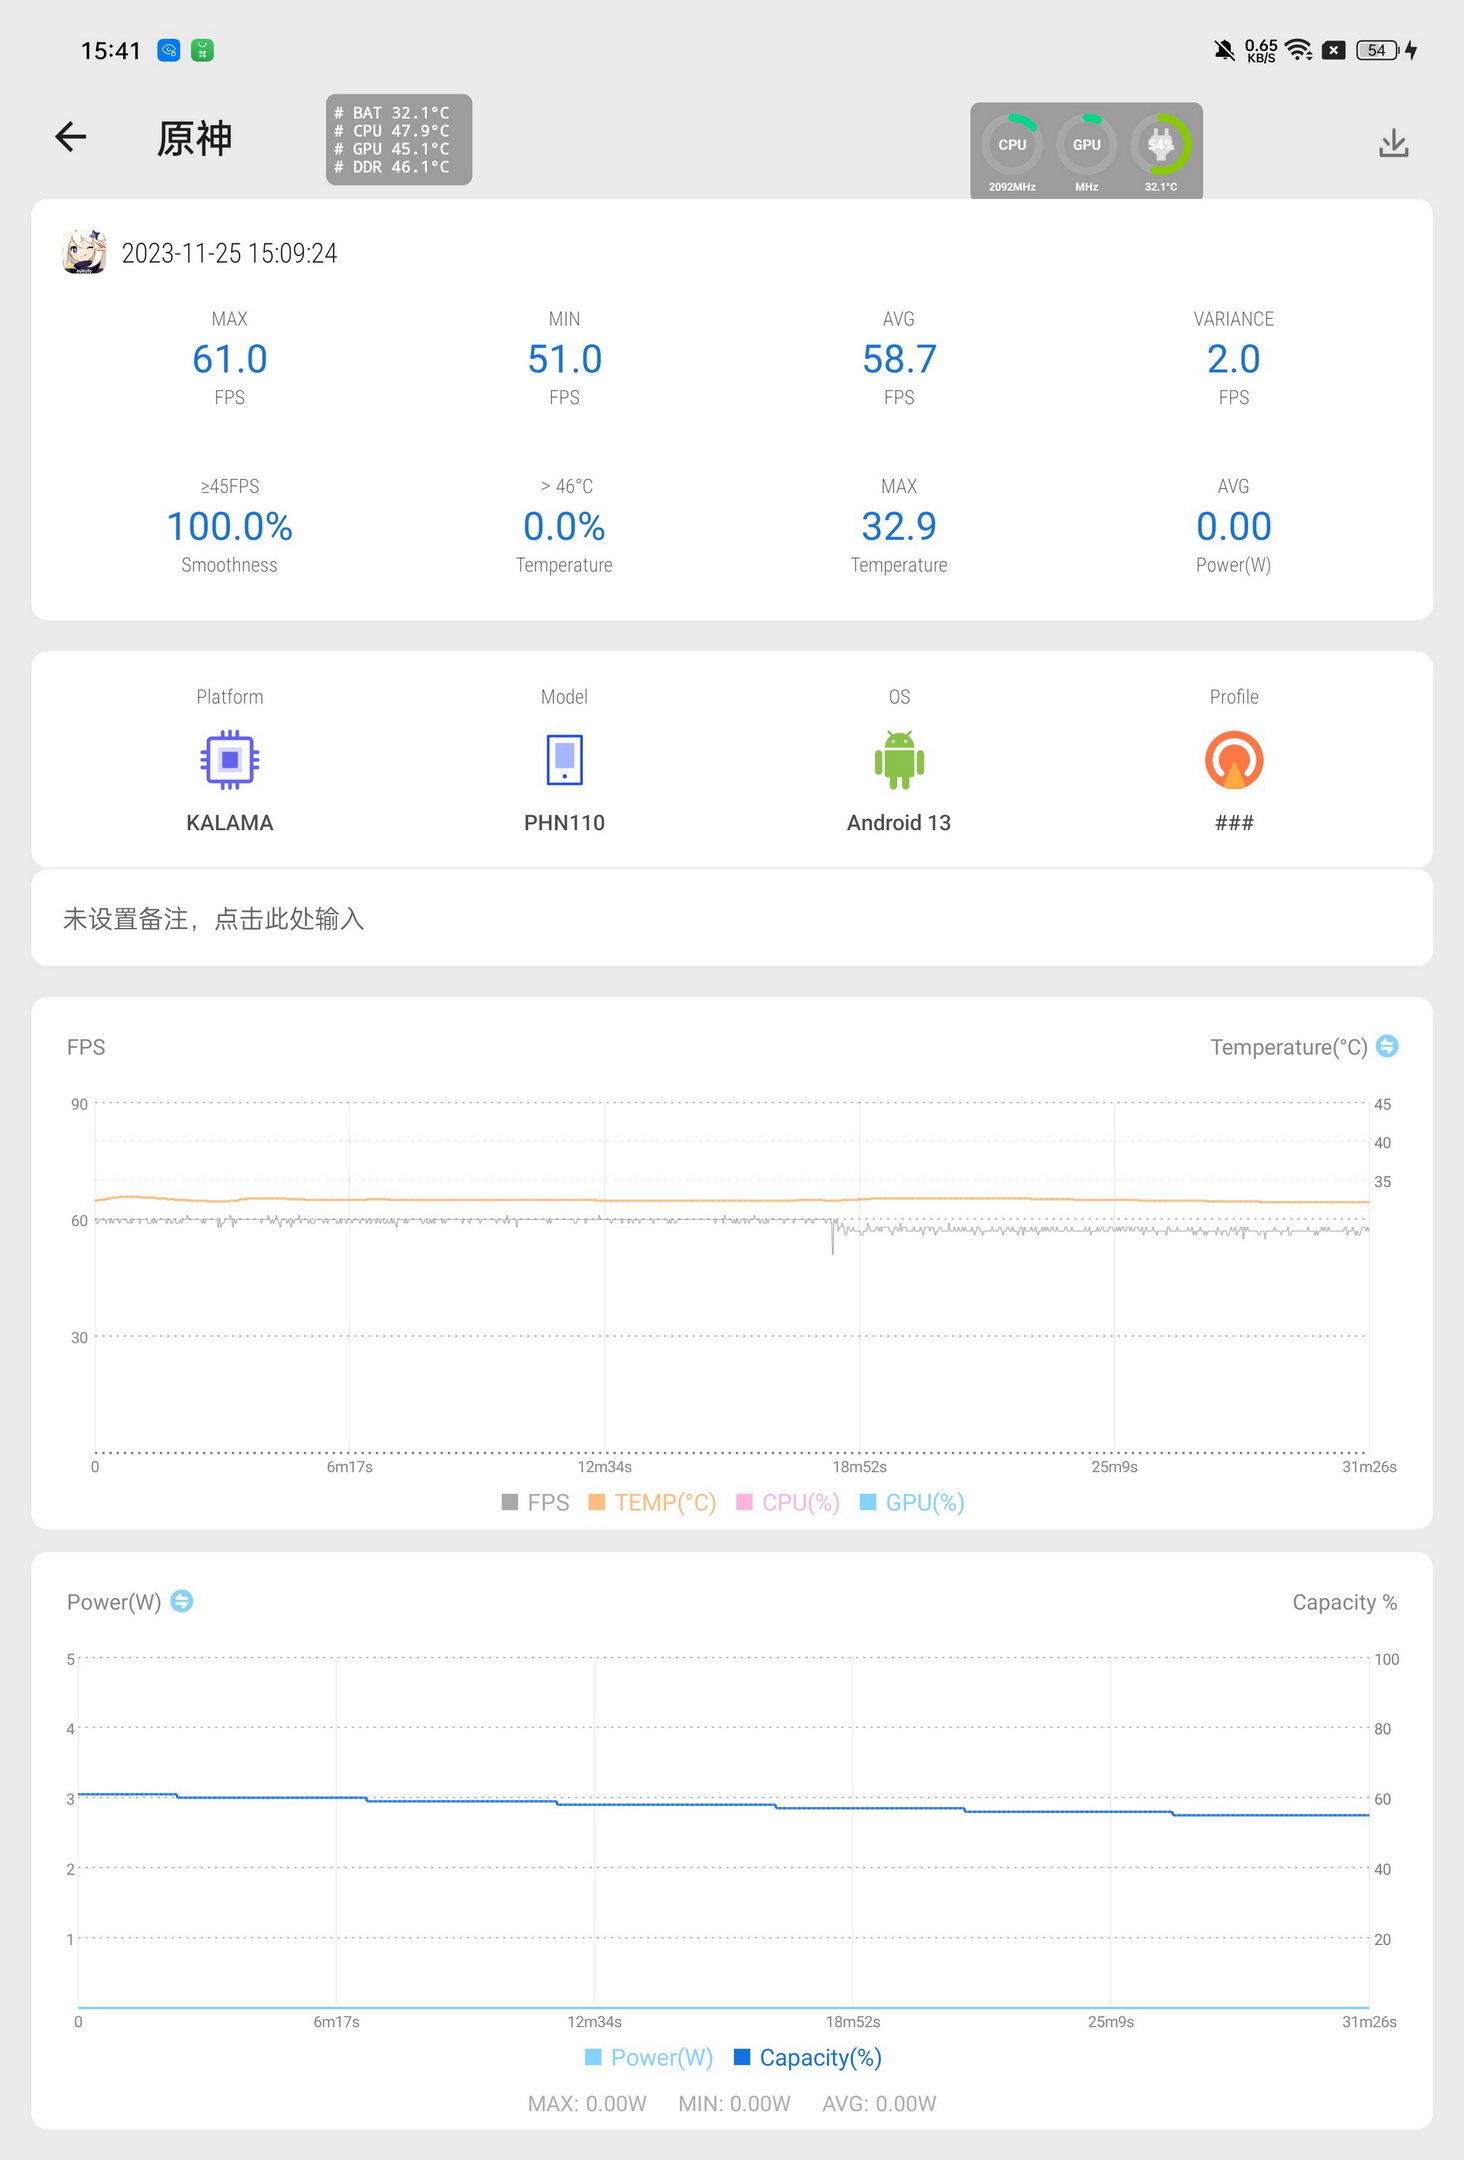
Task: Switch the Power(W) axis with the toggle icon
Action: click(182, 1601)
